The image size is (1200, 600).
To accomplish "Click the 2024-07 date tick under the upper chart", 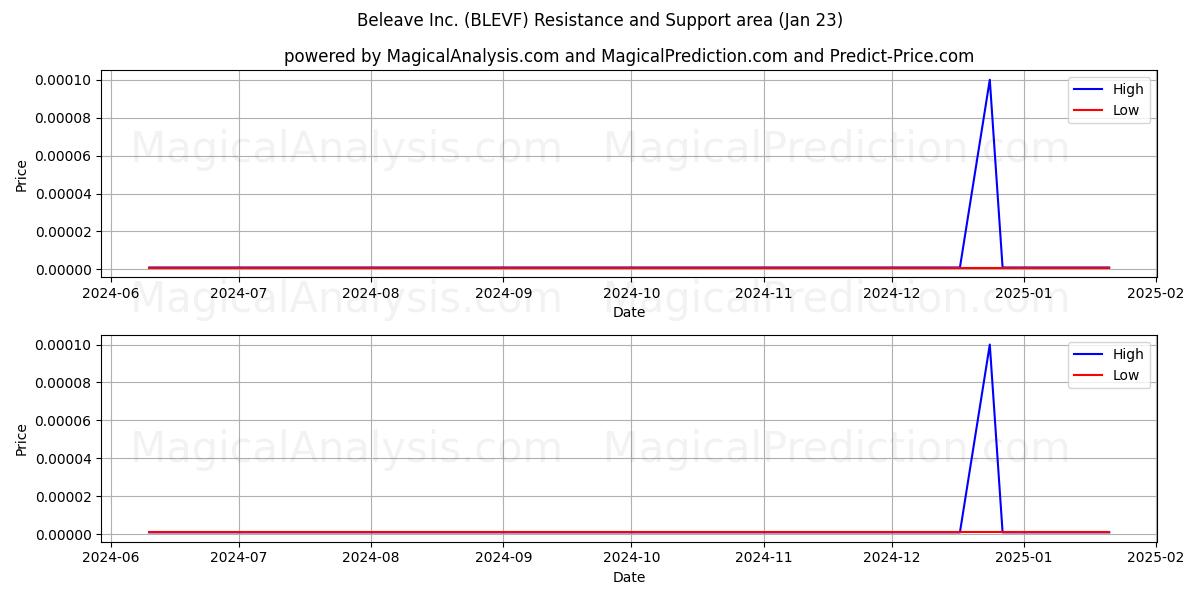I will [x=239, y=294].
